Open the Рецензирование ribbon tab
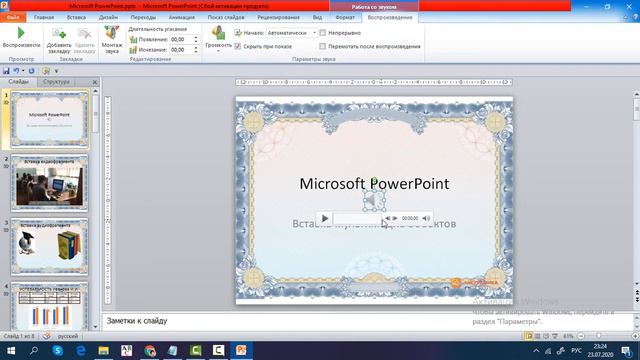Screen dimensions: 640x360 [x=278, y=18]
